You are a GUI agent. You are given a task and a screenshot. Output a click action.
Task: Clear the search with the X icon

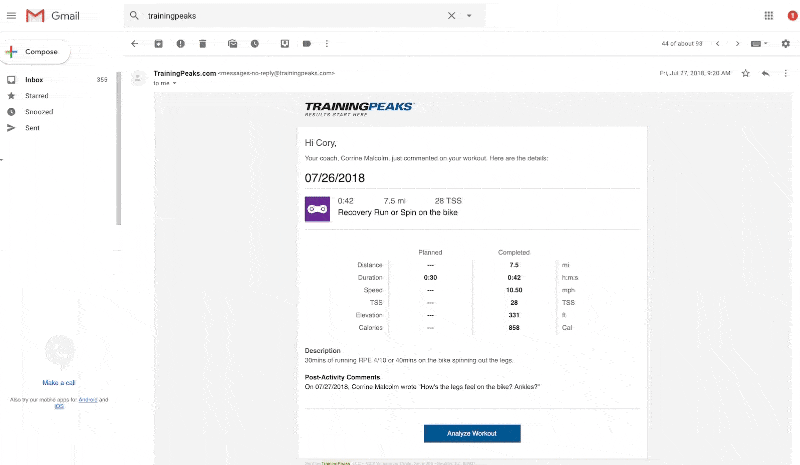(x=452, y=16)
